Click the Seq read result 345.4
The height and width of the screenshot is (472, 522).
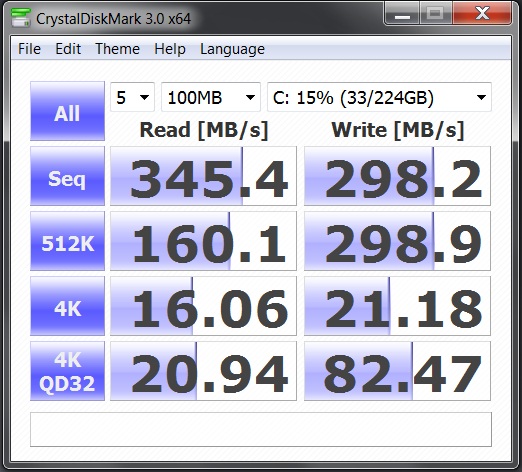[x=203, y=176]
